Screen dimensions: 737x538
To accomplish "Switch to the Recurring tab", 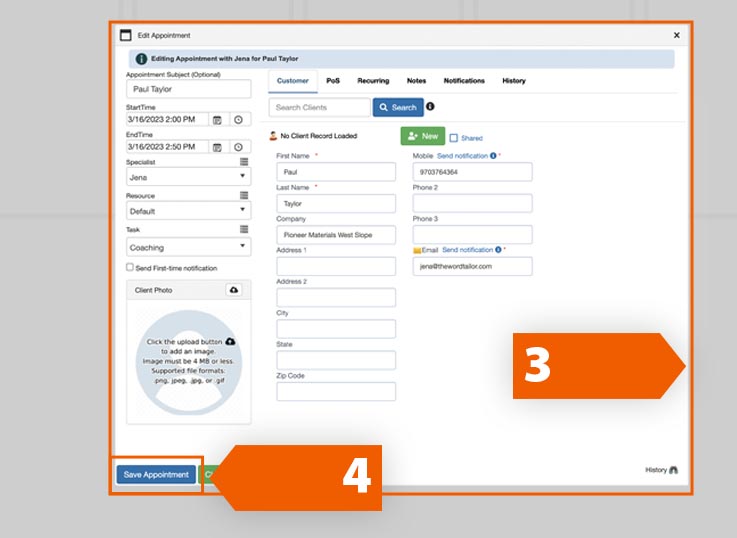I will coord(373,81).
